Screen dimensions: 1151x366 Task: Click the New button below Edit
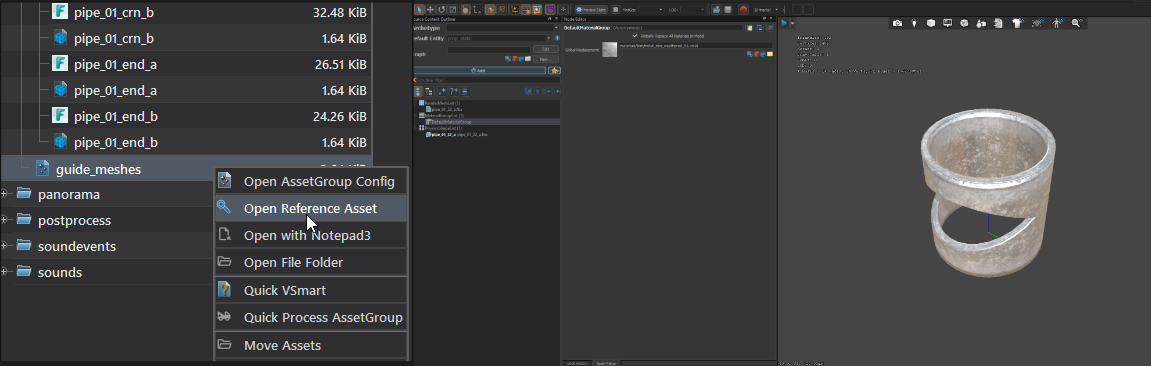click(x=545, y=59)
